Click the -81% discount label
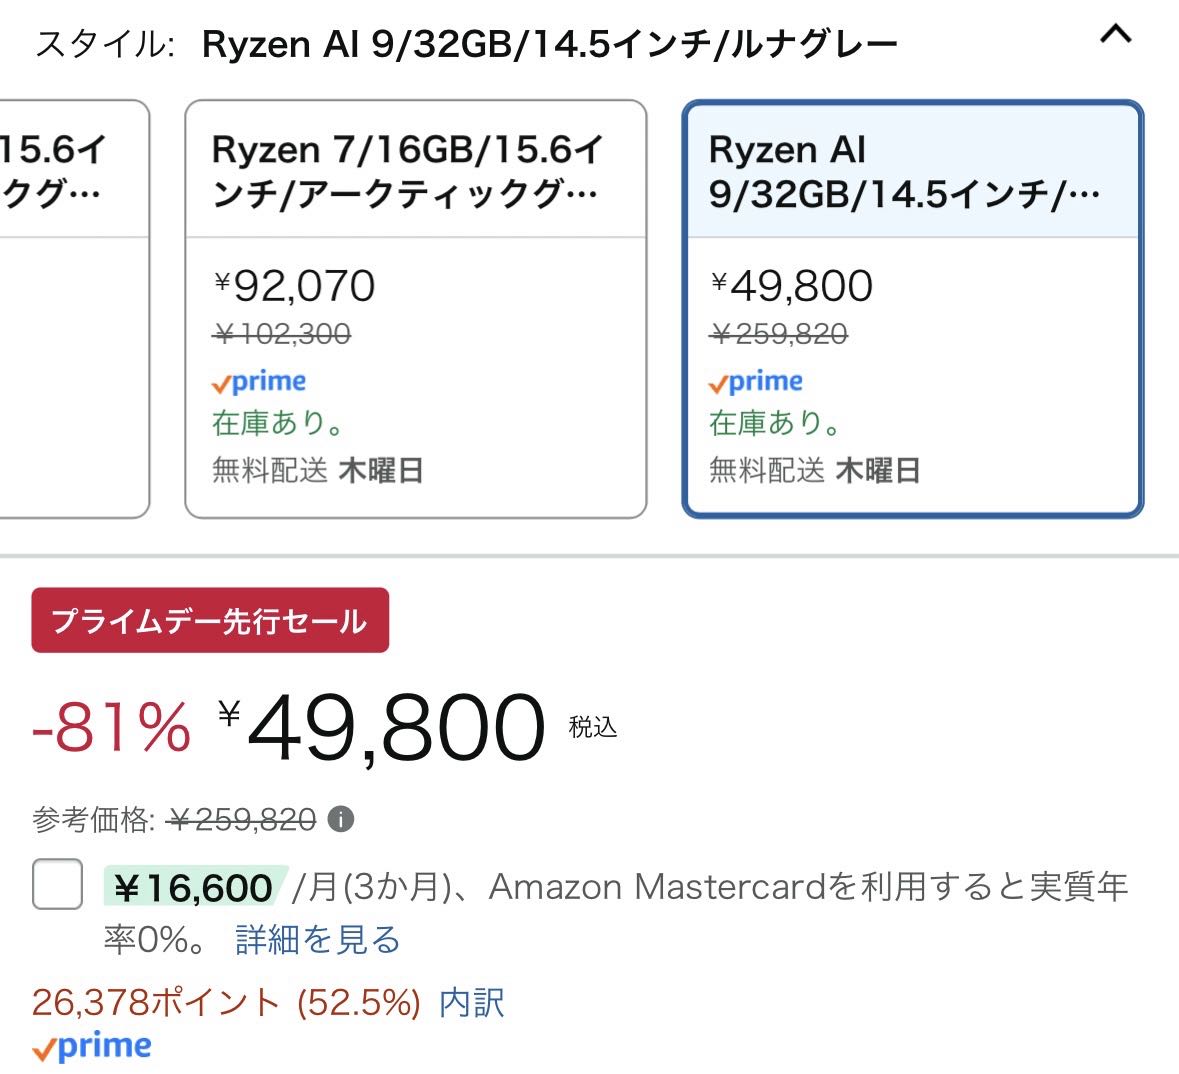 [x=111, y=727]
